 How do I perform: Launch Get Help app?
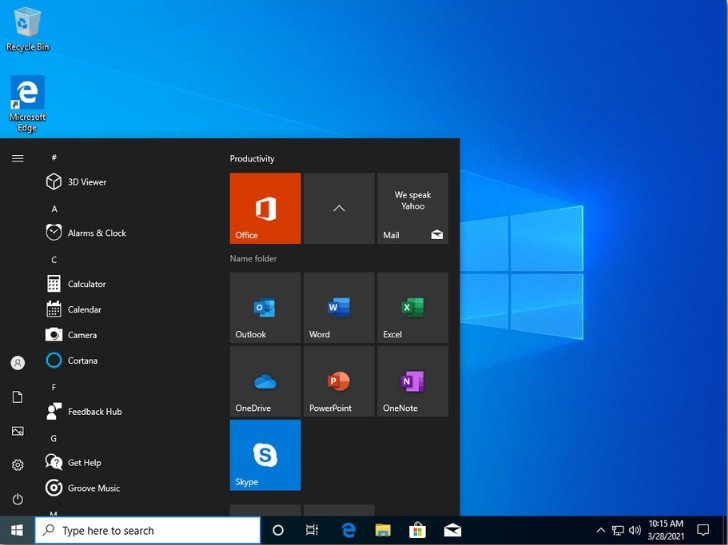coord(84,463)
